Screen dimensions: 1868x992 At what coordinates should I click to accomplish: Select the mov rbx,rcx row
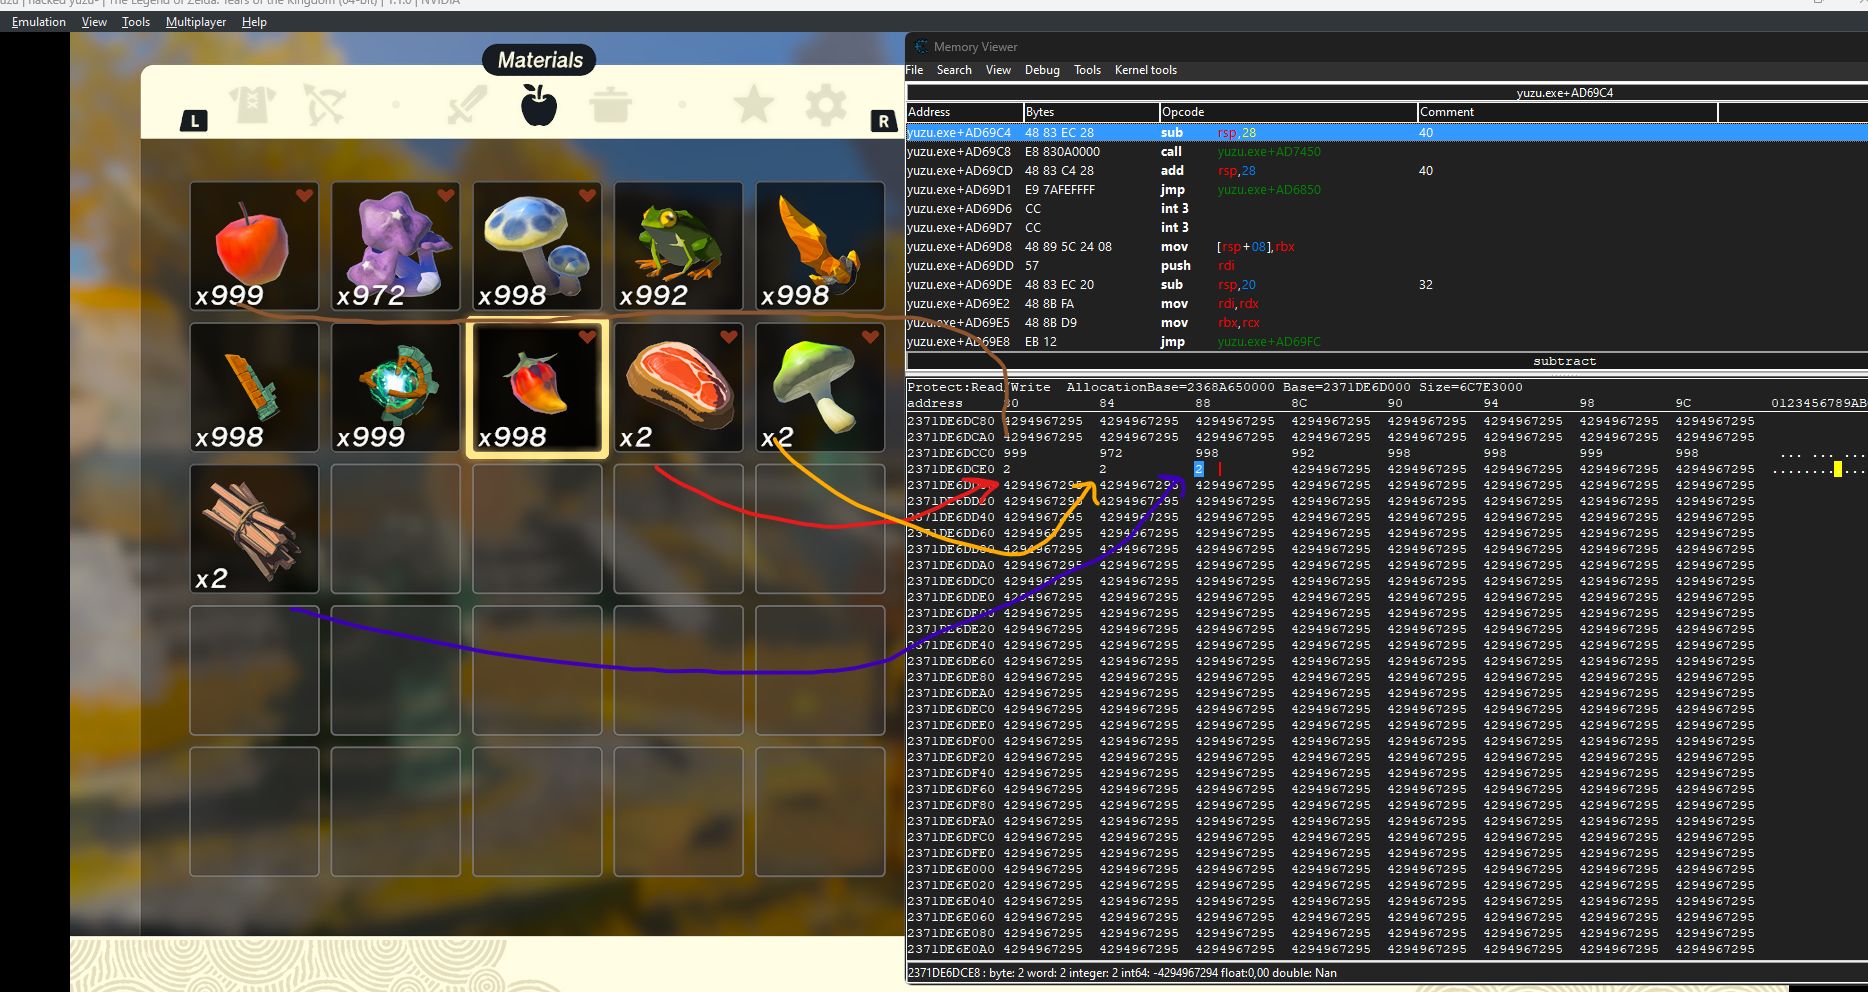pyautogui.click(x=1386, y=323)
